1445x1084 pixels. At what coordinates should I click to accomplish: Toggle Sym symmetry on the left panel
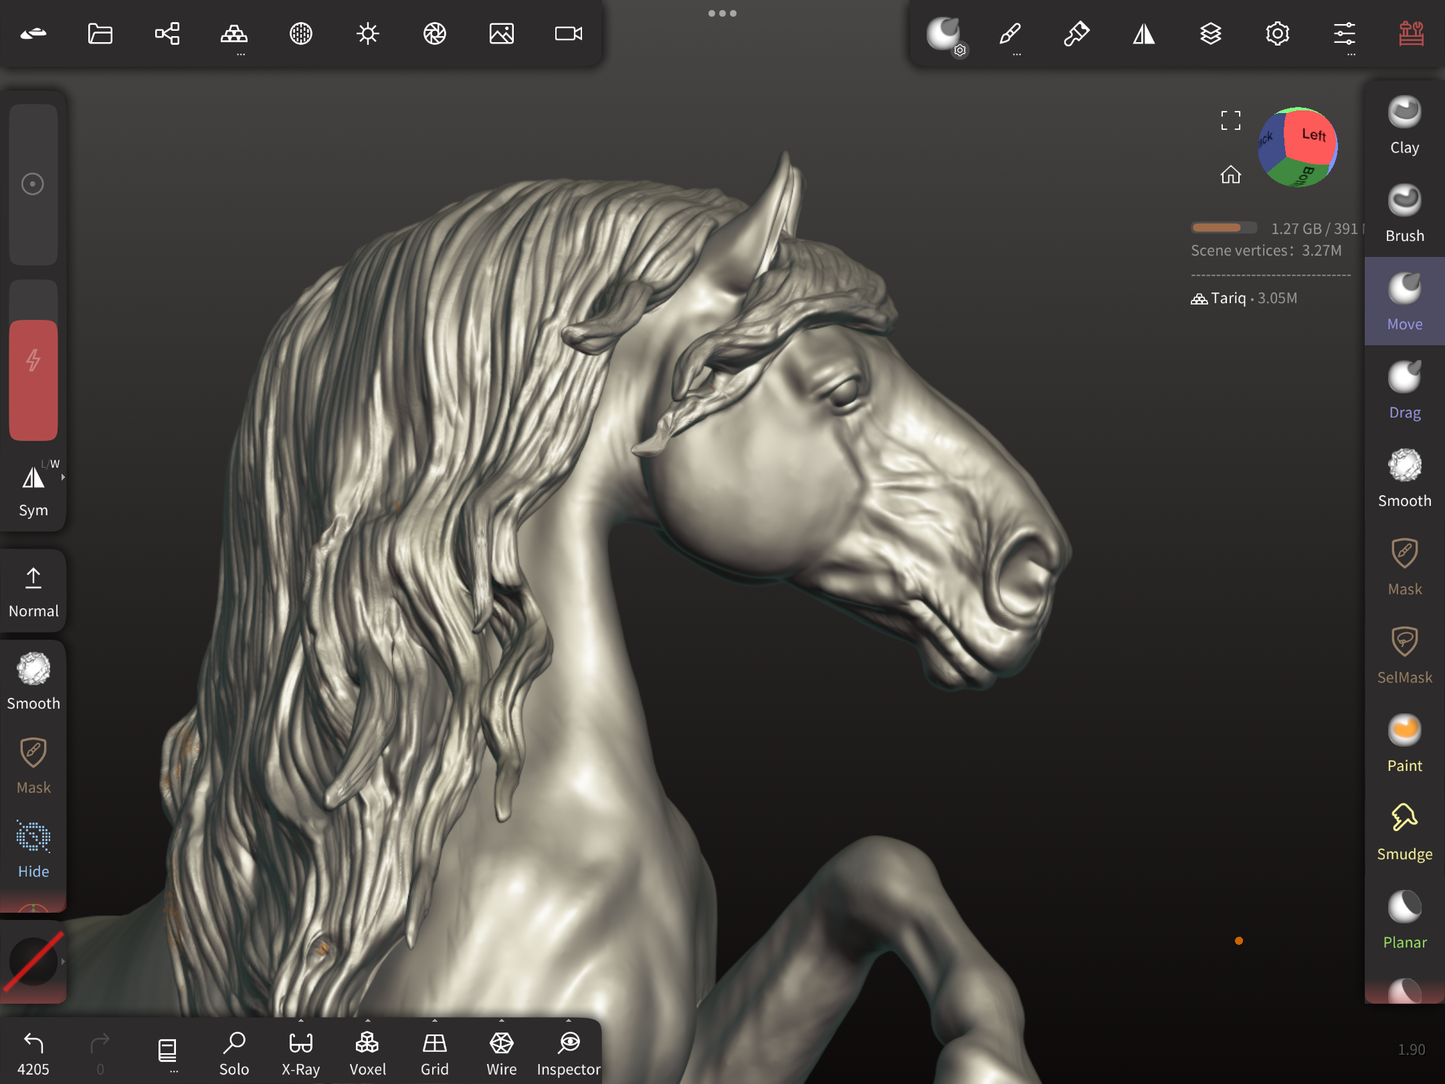33,490
